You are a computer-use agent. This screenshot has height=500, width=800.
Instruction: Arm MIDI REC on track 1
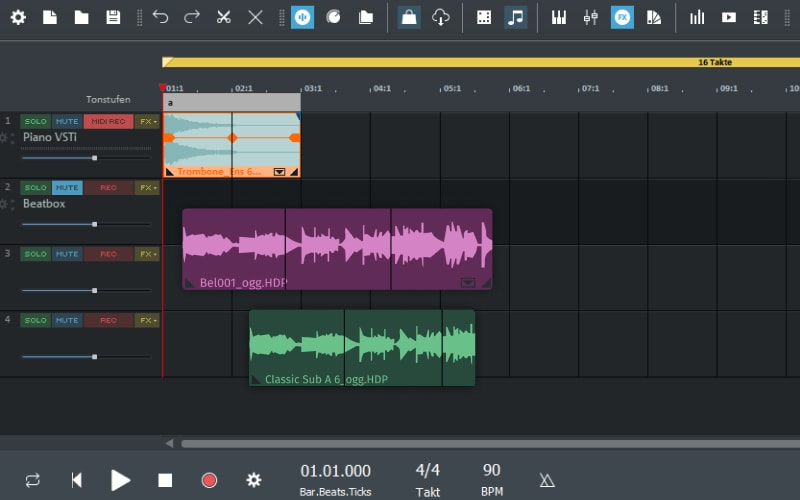108,121
